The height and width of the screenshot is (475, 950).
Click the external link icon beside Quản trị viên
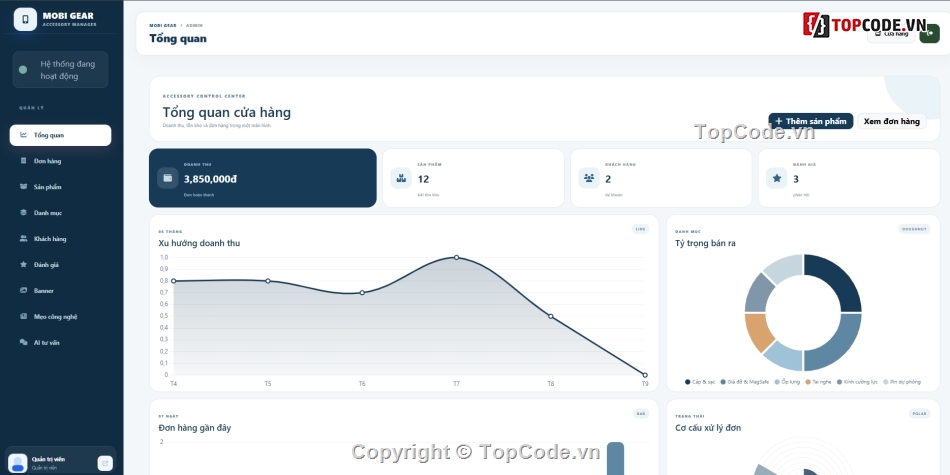105,463
